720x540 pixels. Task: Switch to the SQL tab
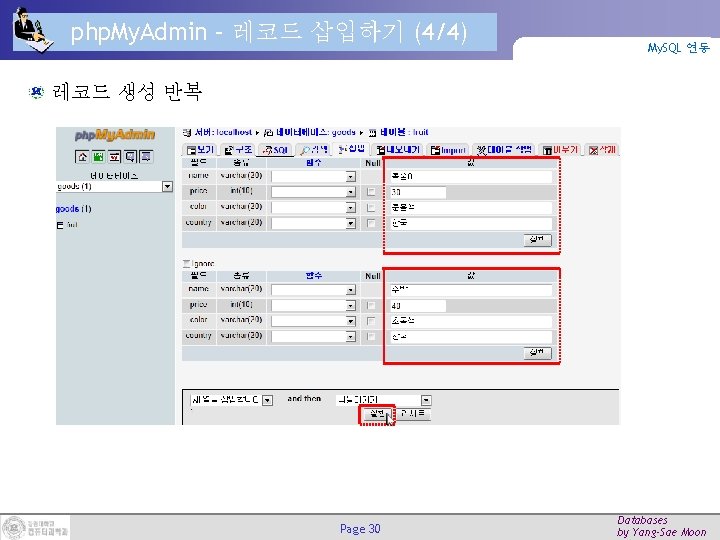pyautogui.click(x=275, y=150)
